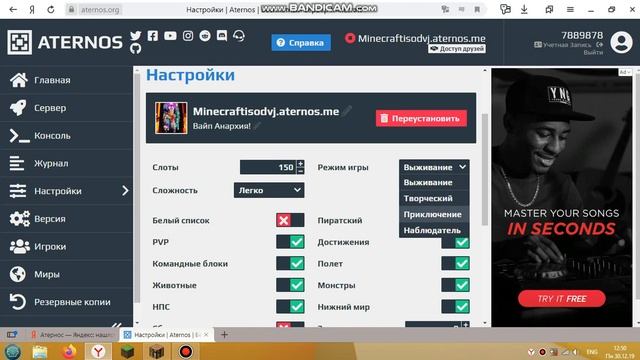This screenshot has height=360, width=640.
Task: Click the Bandicam record taskbar icon
Action: 186,351
